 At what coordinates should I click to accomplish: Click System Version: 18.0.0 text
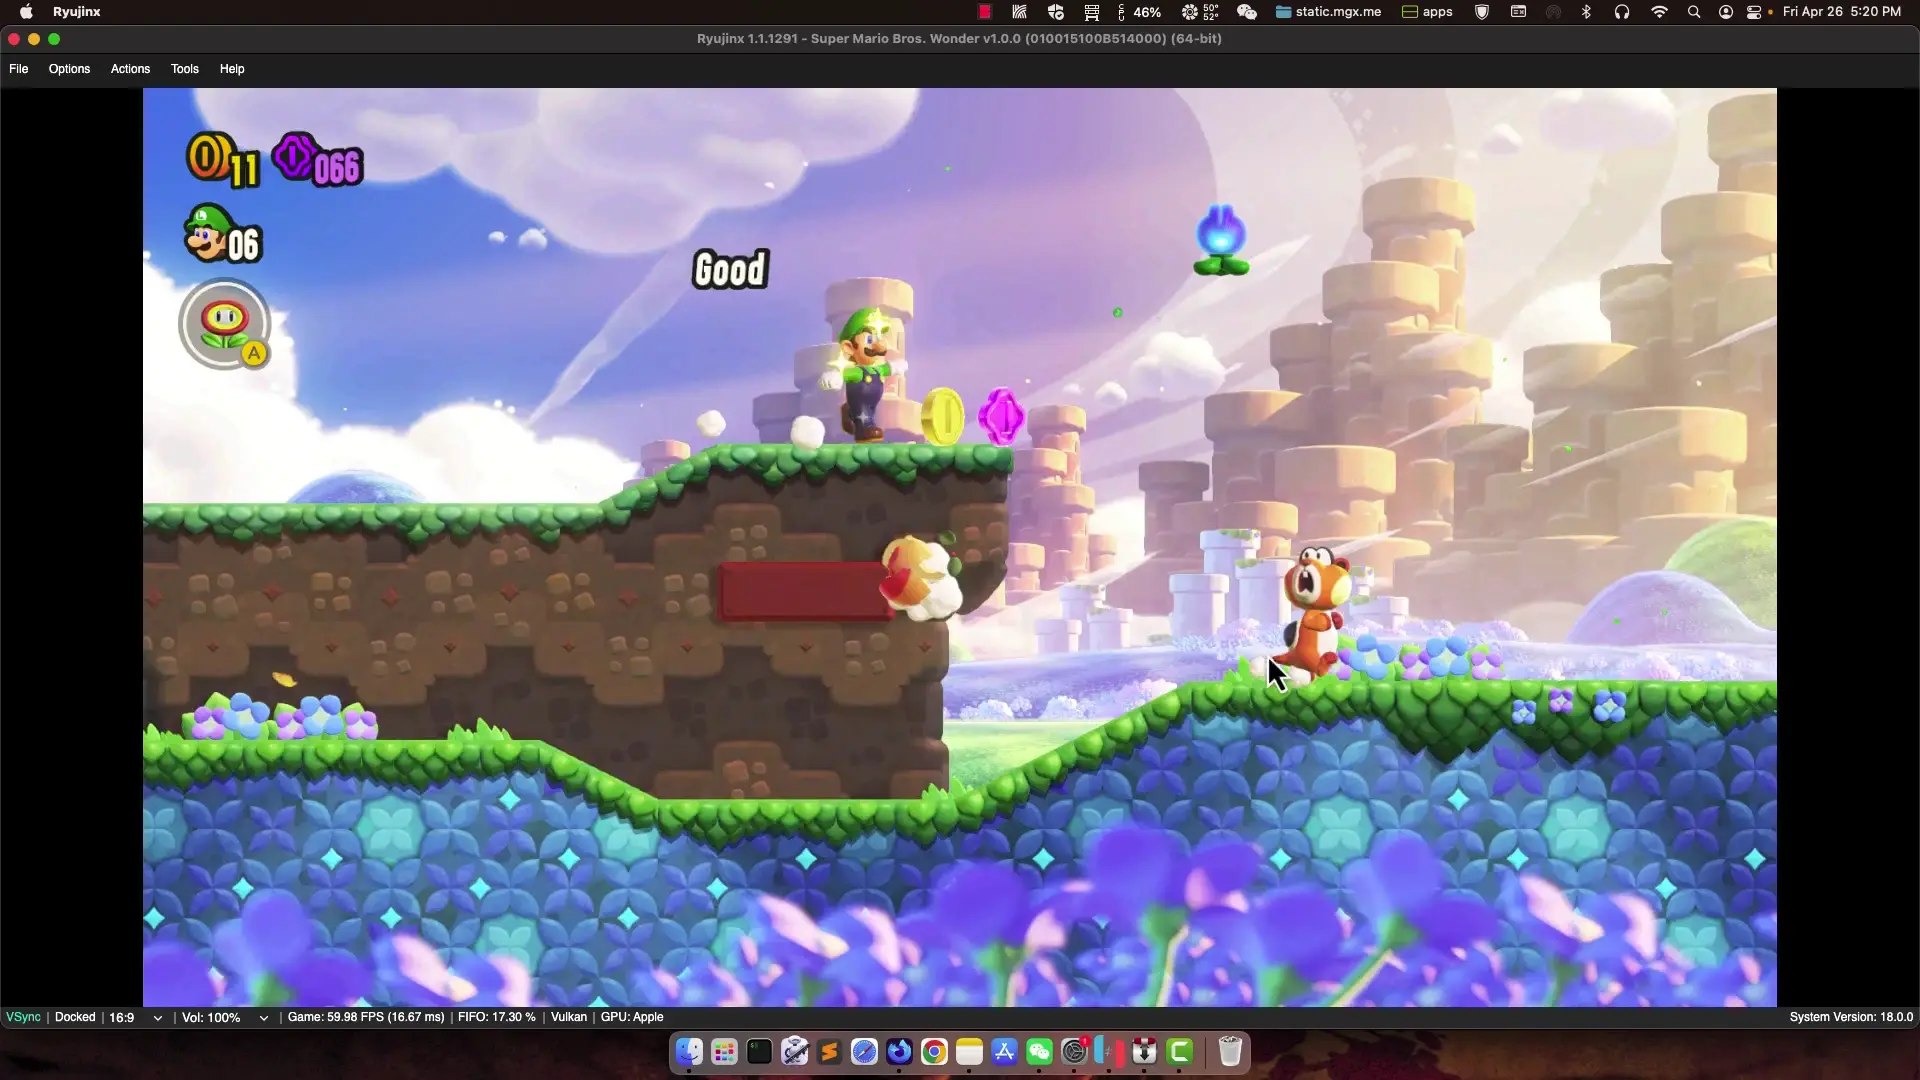pyautogui.click(x=1851, y=1017)
